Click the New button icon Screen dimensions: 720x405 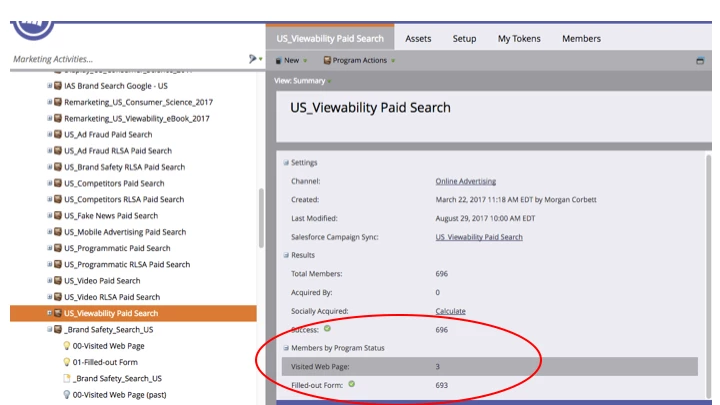[x=278, y=60]
